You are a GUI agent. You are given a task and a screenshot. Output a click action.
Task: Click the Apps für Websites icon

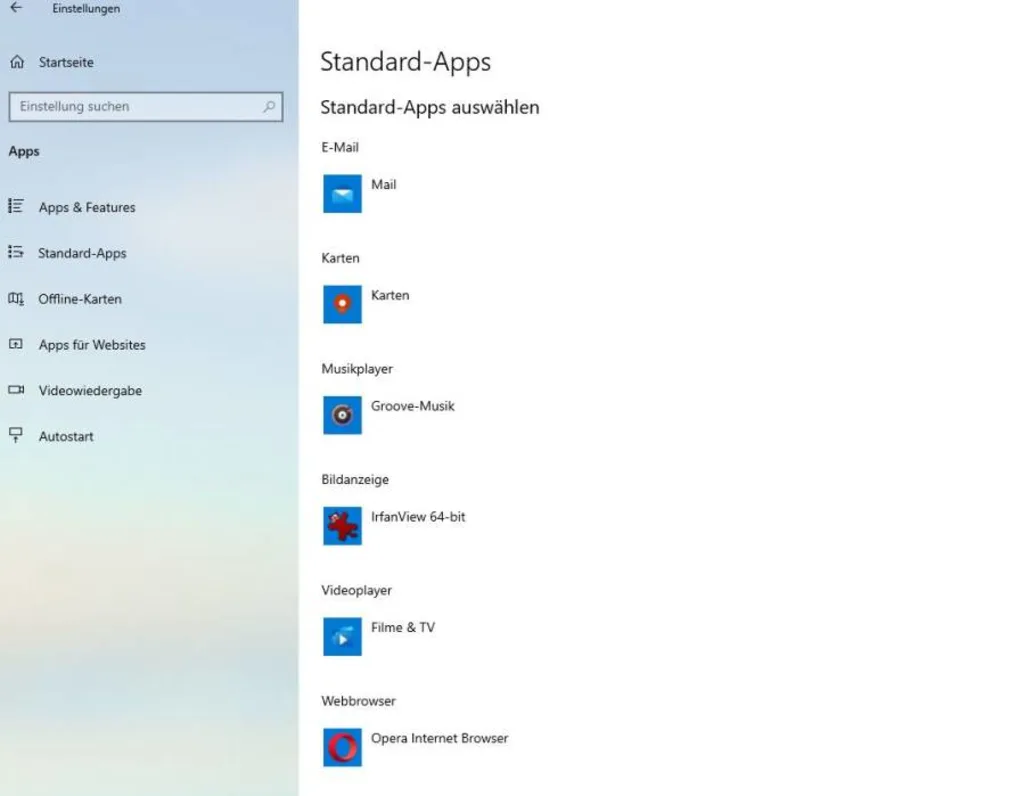[x=16, y=344]
